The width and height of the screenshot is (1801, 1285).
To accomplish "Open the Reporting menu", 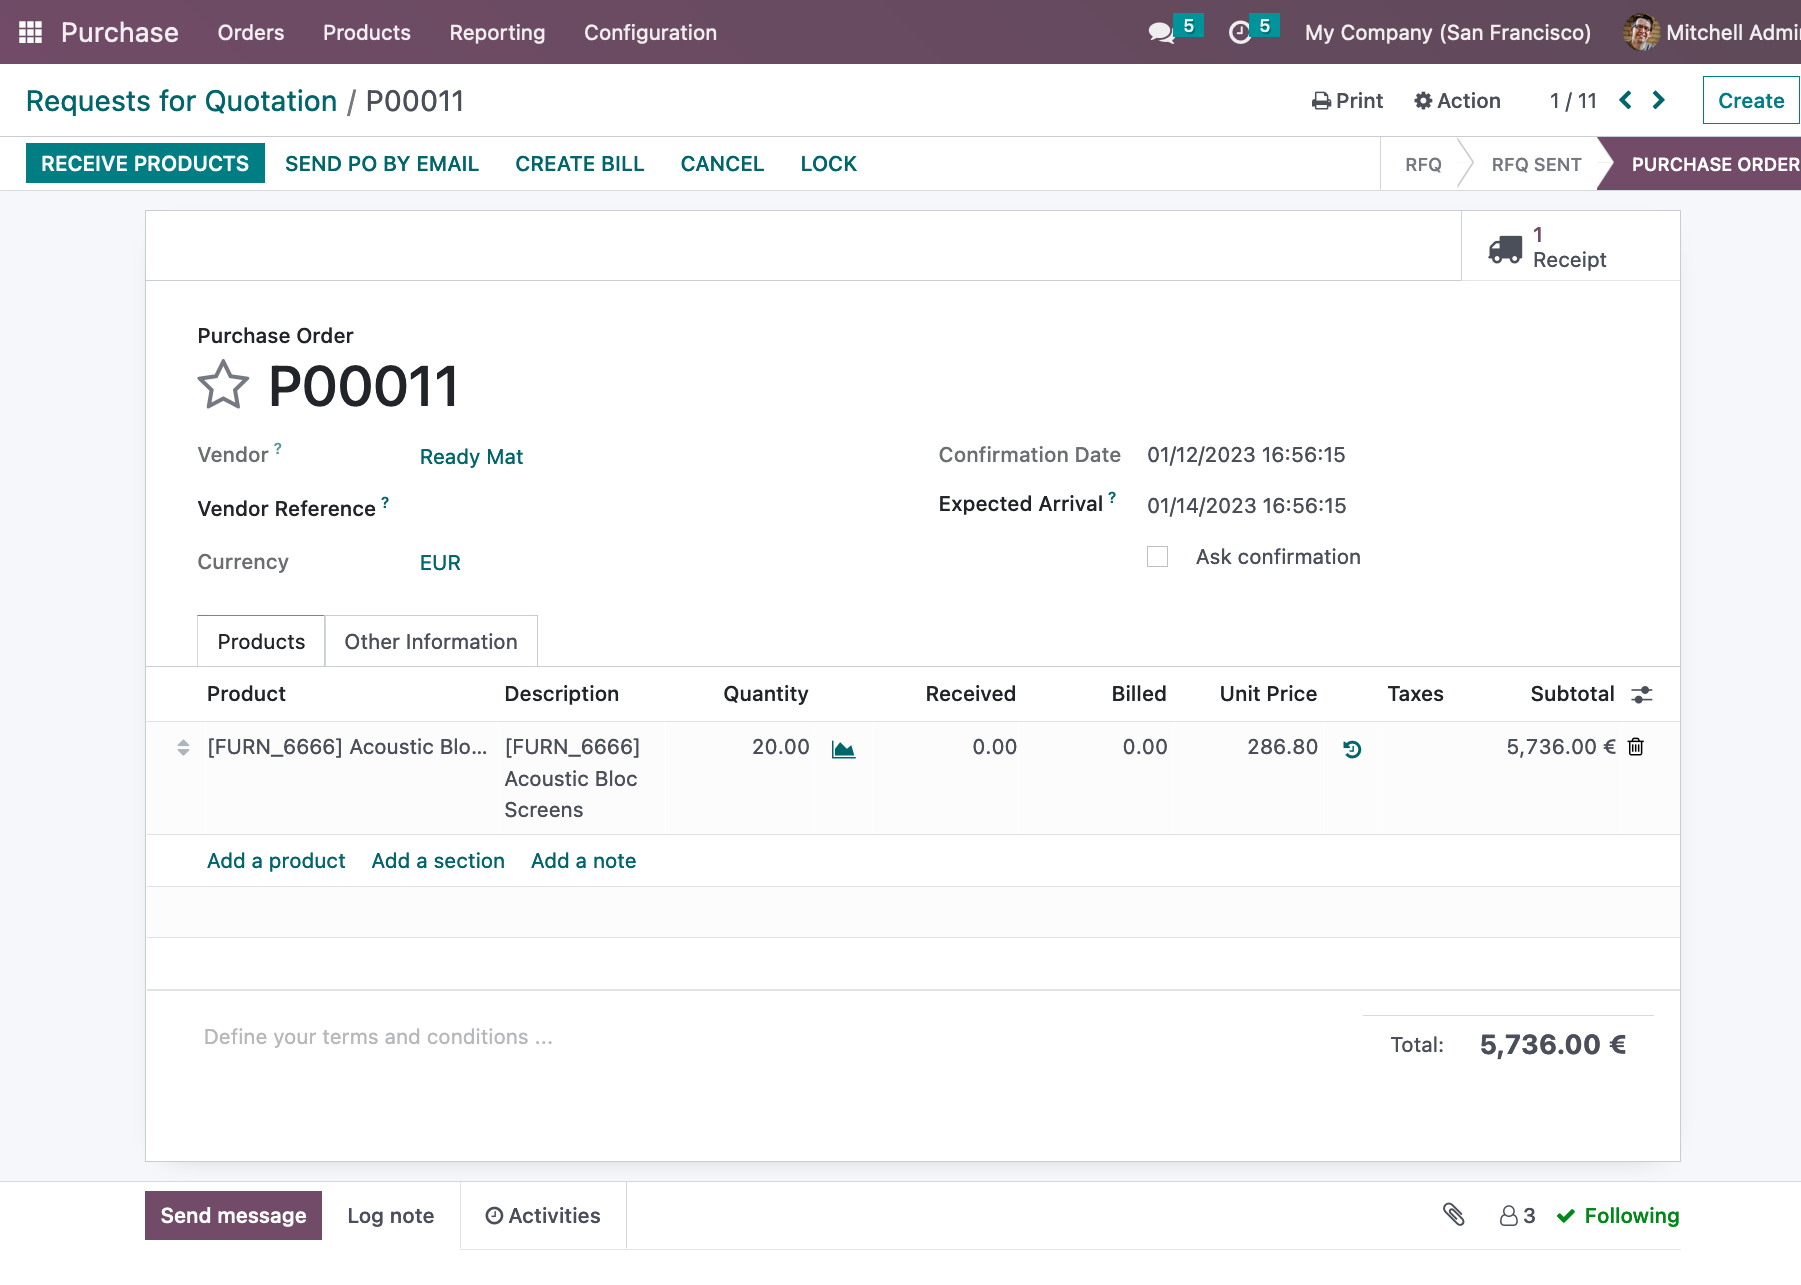I will point(497,33).
